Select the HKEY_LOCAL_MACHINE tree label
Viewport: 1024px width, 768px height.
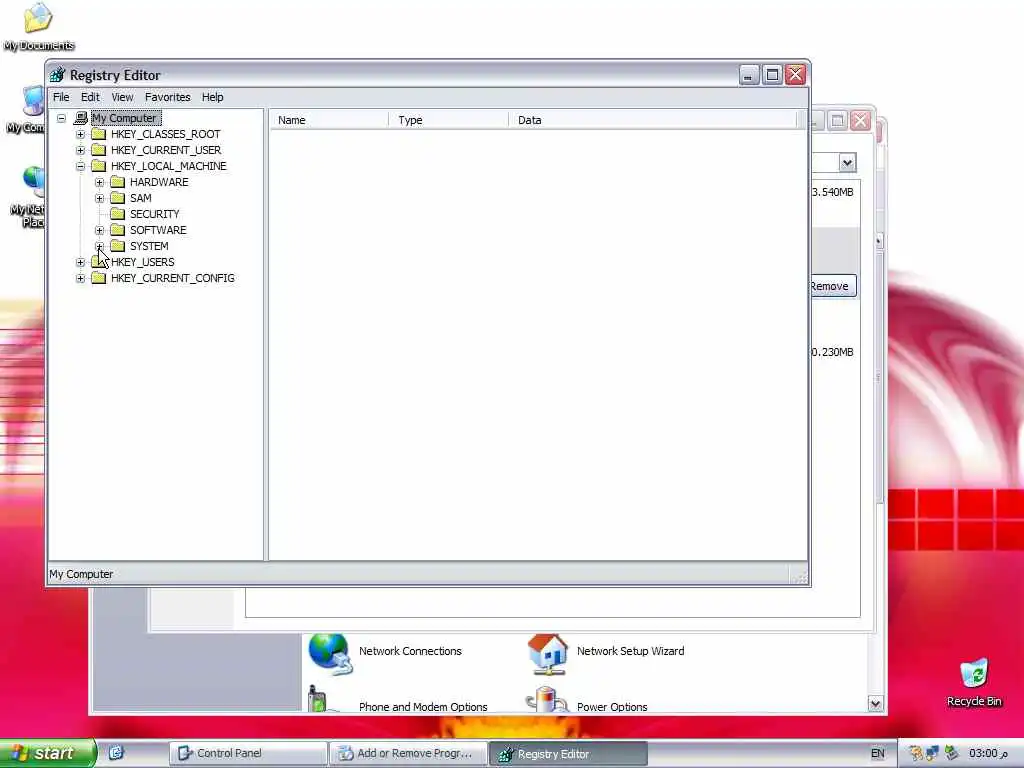coord(168,166)
